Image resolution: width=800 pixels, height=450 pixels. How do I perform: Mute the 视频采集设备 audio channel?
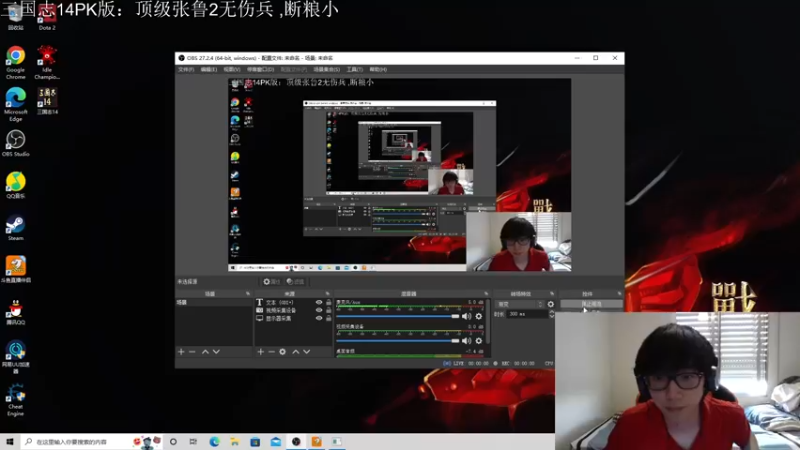pos(466,341)
